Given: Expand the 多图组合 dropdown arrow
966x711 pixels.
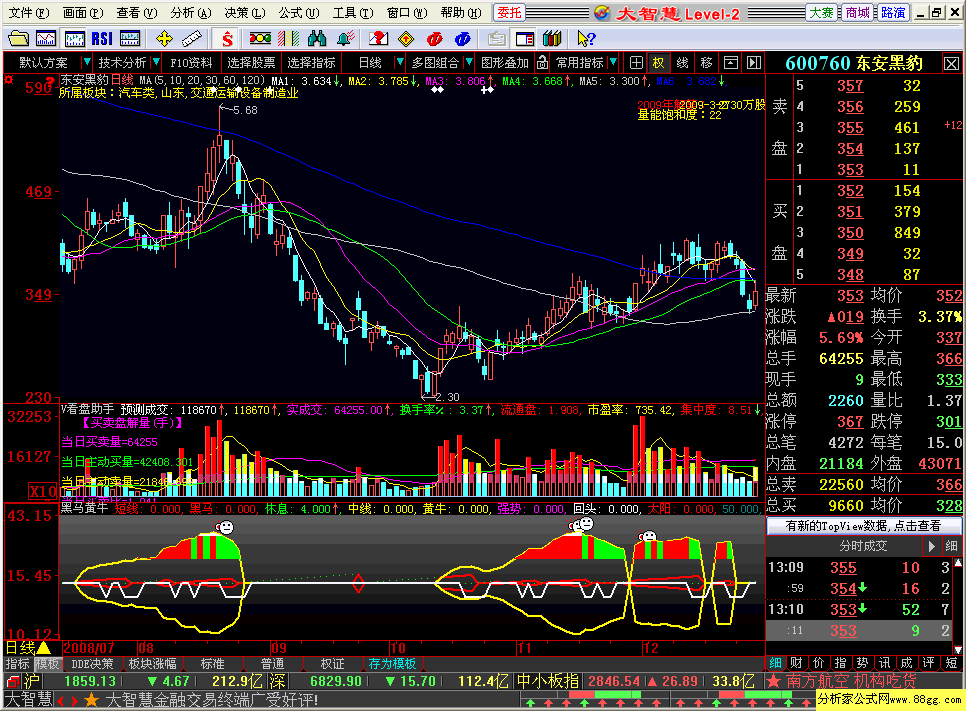Looking at the screenshot, I should [469, 62].
